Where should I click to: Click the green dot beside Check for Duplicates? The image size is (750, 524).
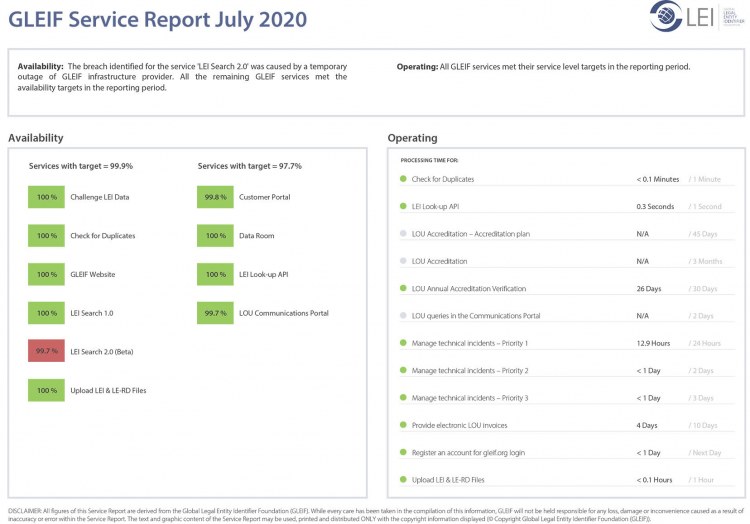click(x=403, y=179)
